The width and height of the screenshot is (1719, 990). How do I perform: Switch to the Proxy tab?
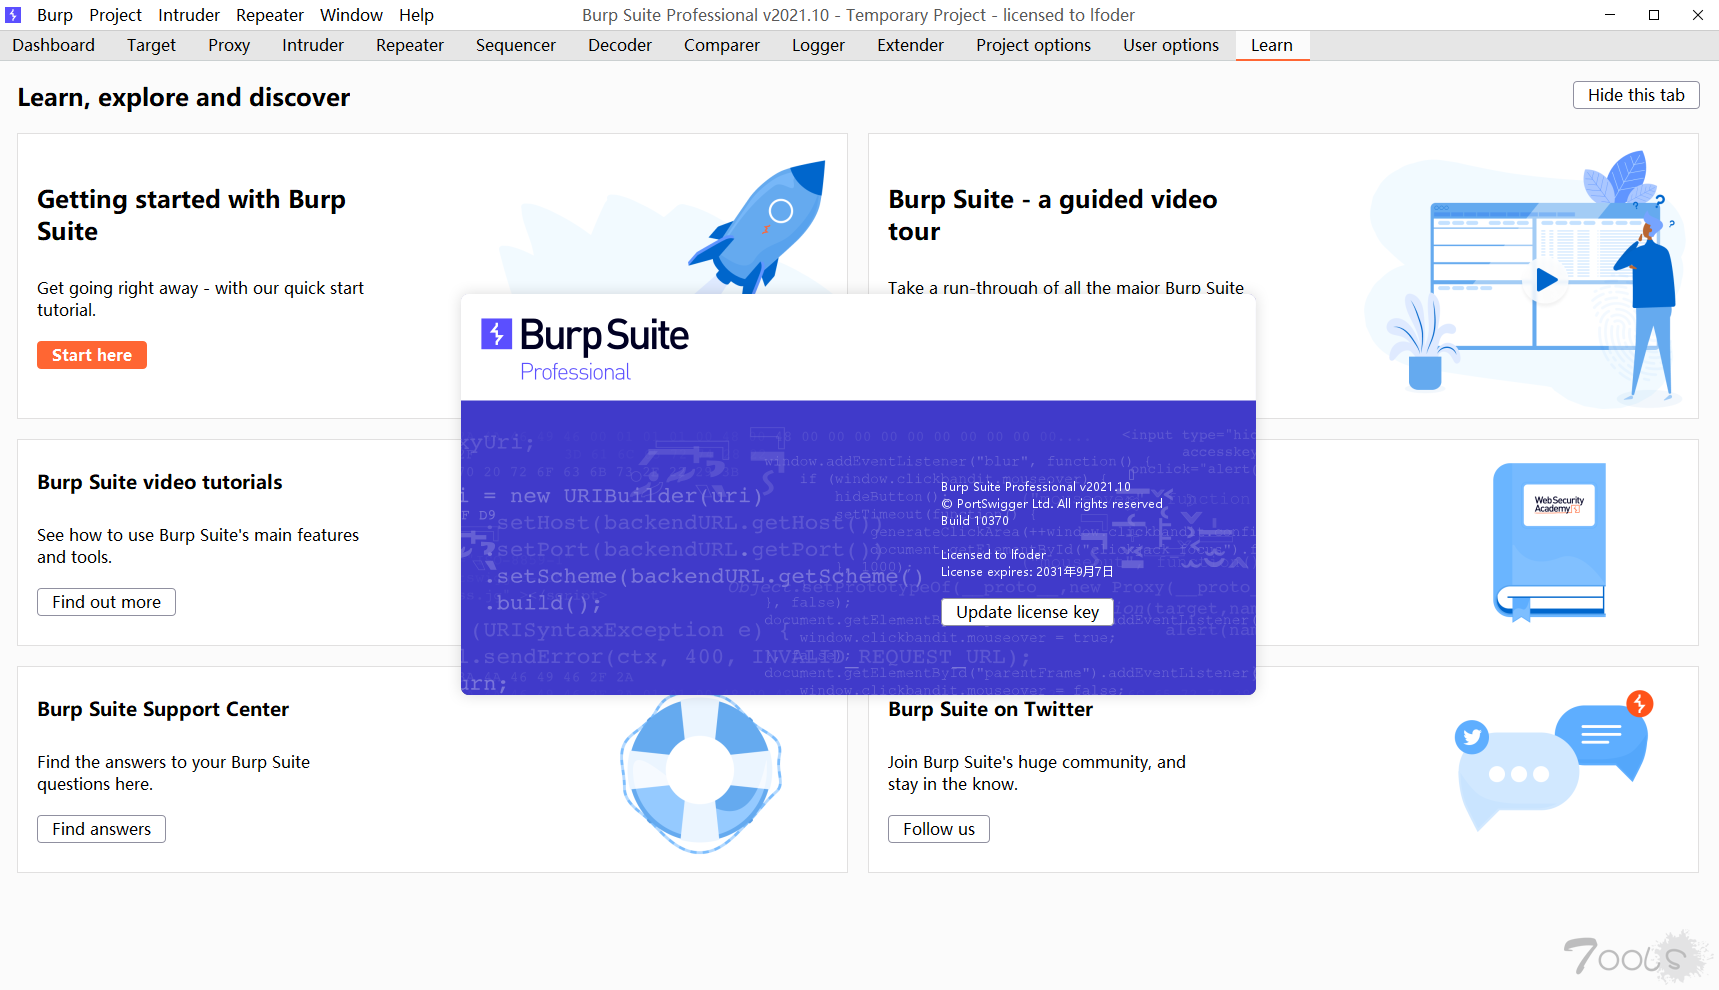pos(229,45)
